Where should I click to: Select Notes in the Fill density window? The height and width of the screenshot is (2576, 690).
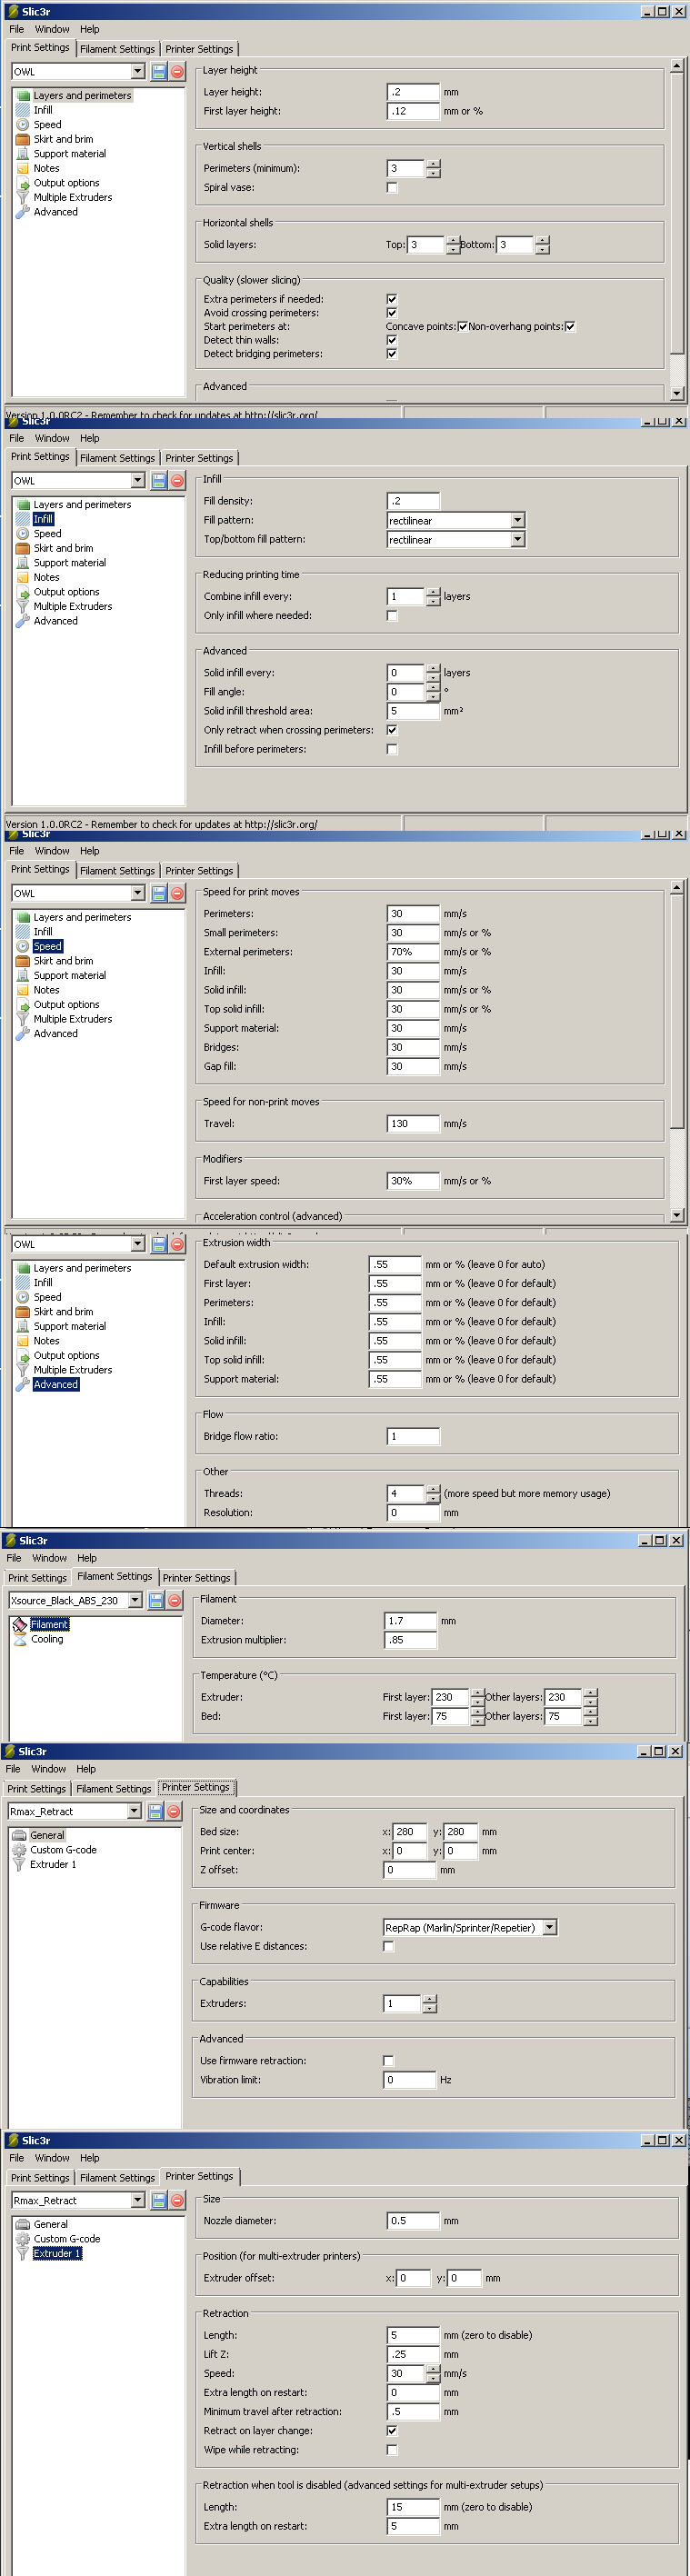click(46, 577)
